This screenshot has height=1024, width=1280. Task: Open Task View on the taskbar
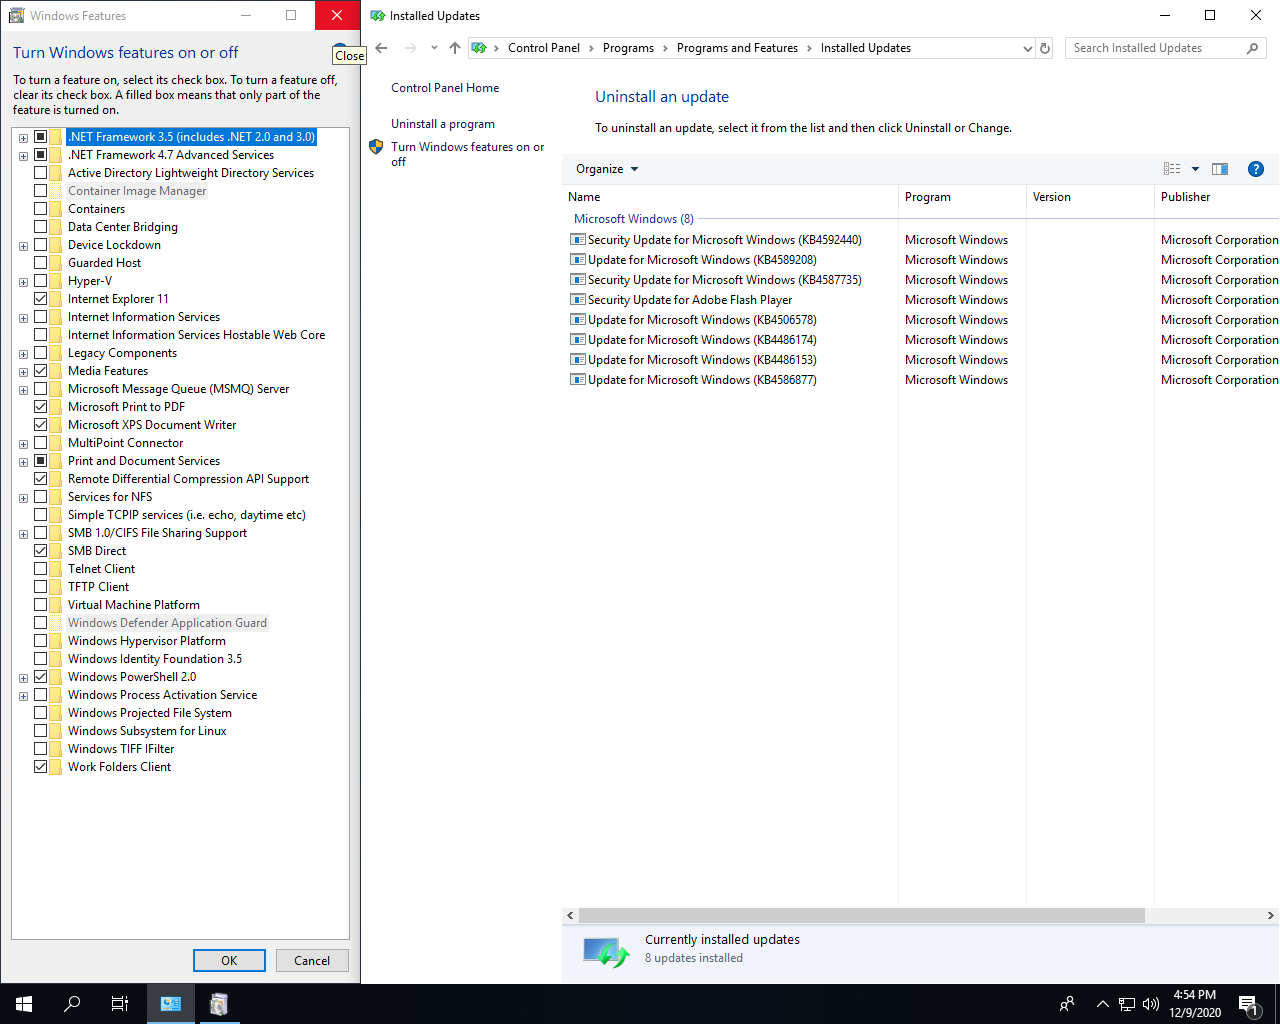[120, 1004]
